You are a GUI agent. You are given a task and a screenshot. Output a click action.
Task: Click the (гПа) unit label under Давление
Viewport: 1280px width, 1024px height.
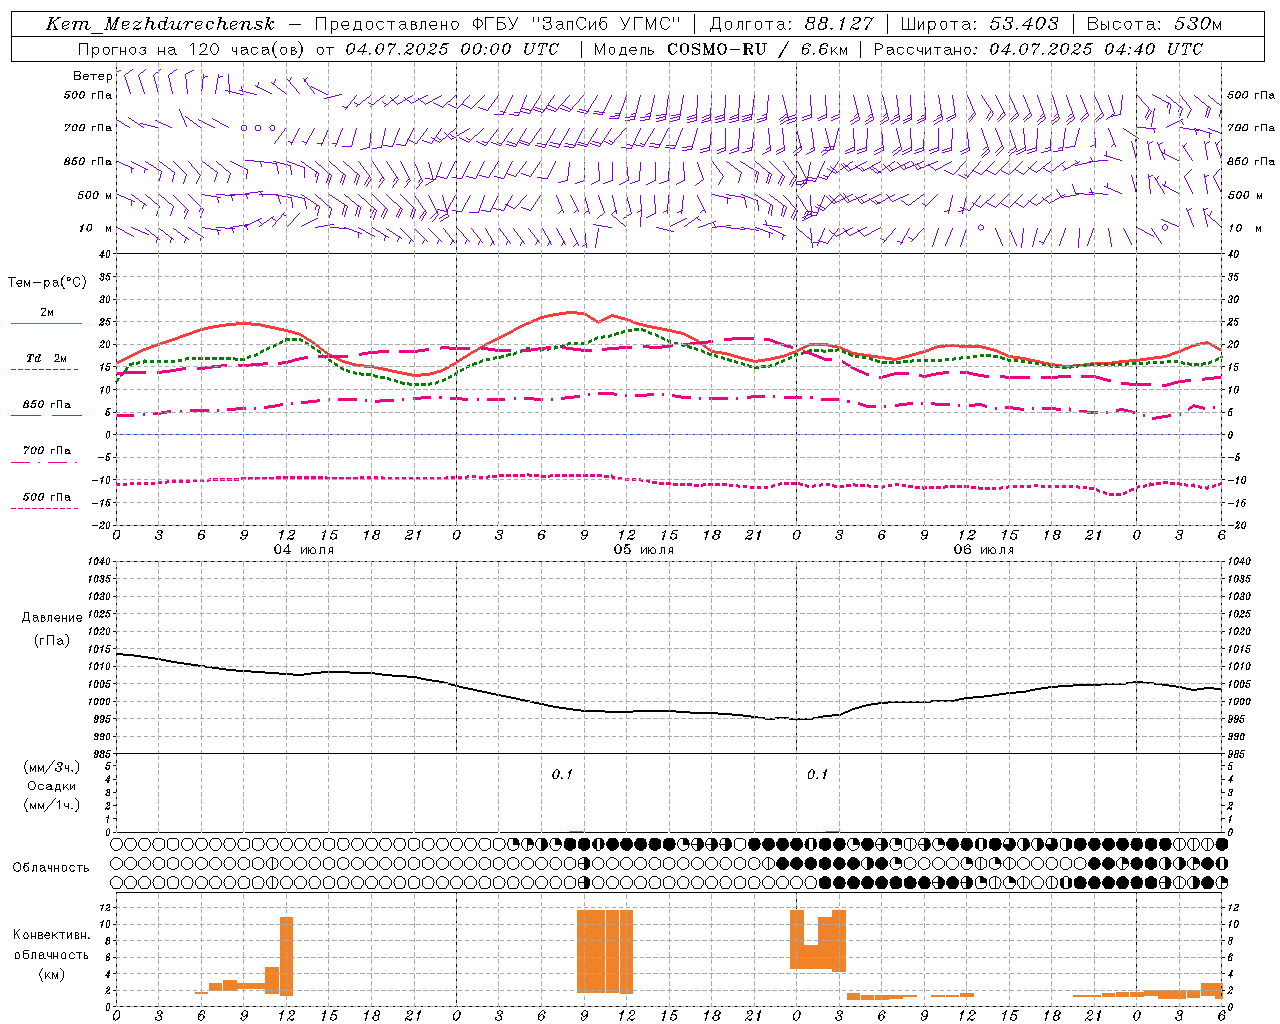pos(52,641)
